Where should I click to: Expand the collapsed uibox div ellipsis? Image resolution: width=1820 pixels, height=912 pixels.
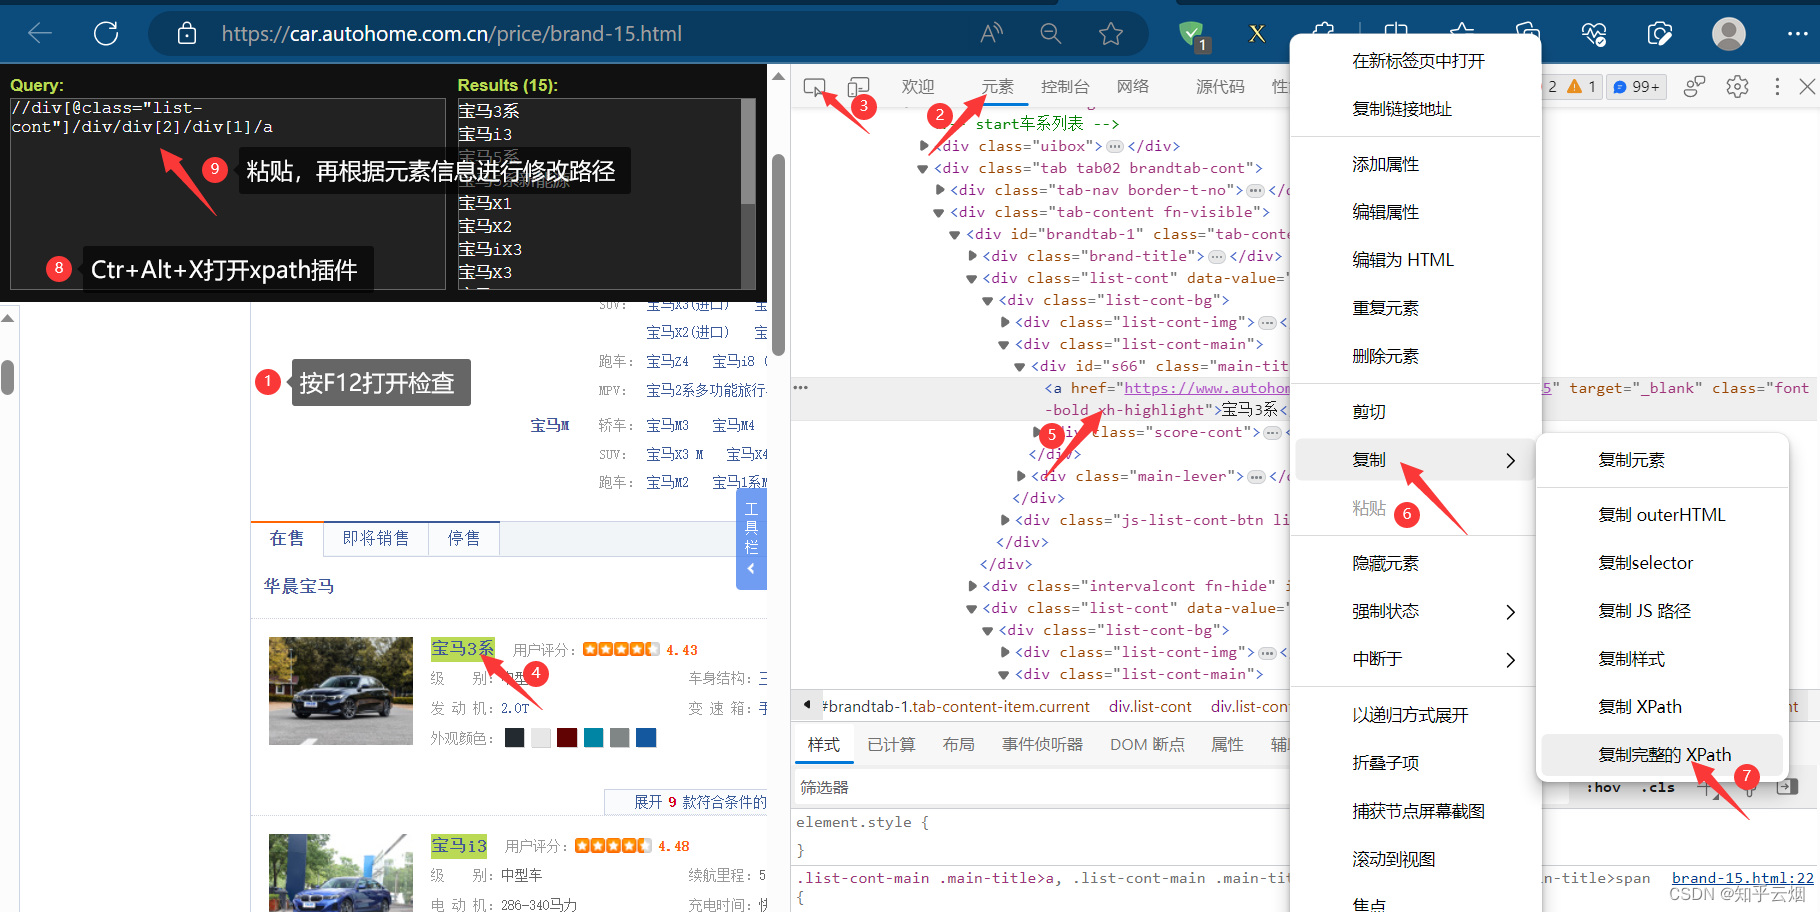tap(1115, 146)
